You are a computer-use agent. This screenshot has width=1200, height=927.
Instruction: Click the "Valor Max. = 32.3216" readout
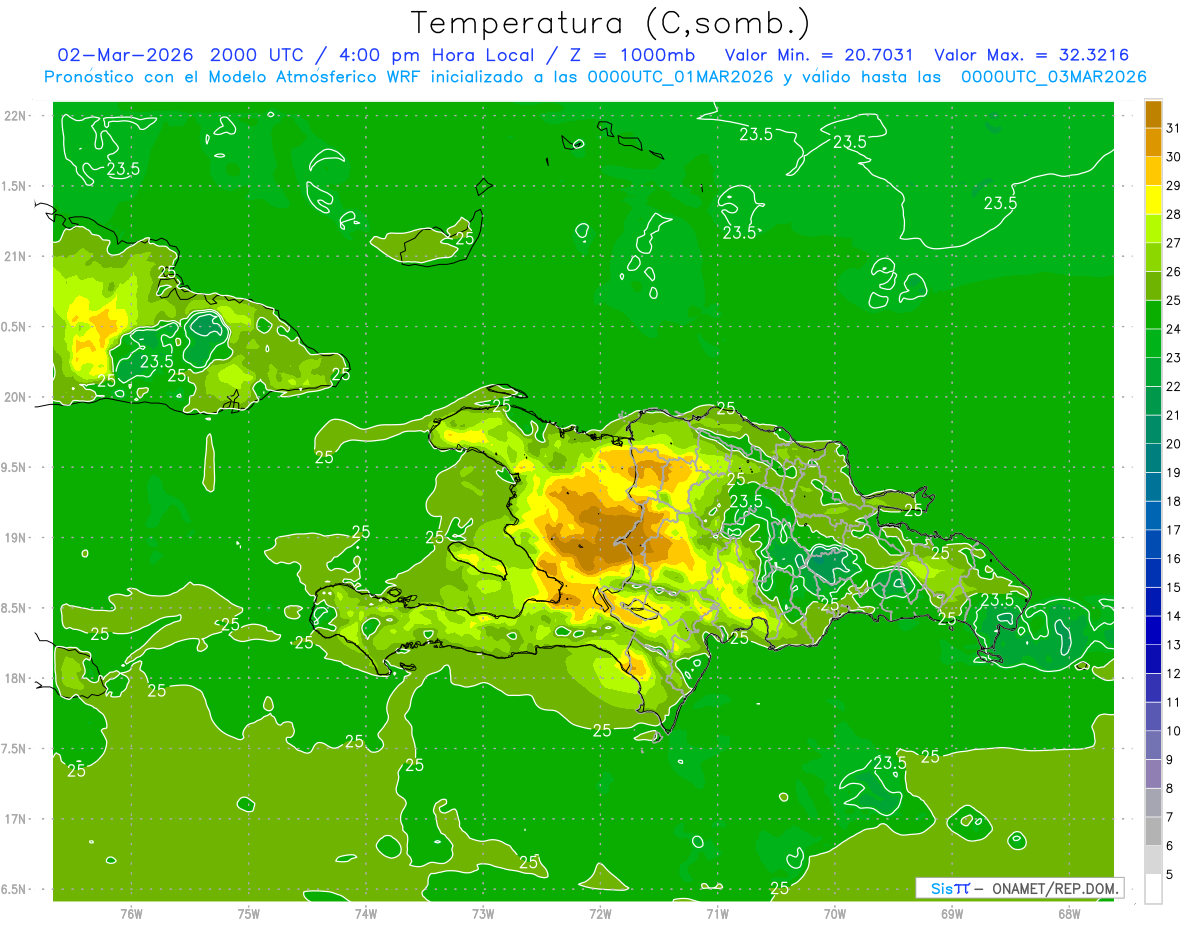[x=1031, y=55]
